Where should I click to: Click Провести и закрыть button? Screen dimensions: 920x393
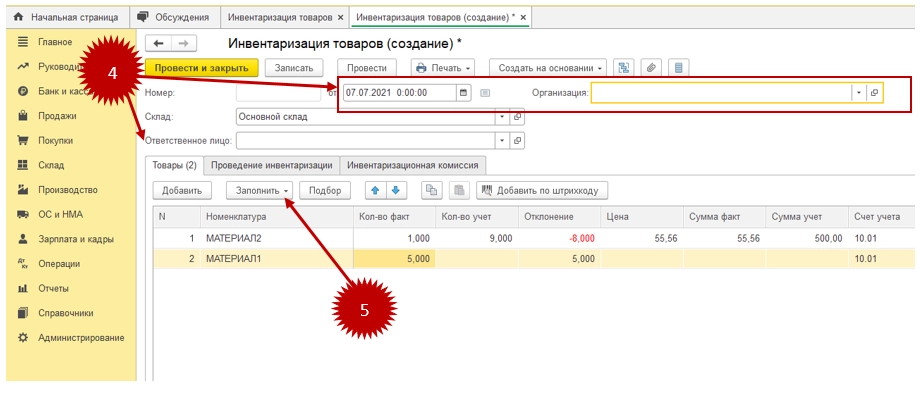[x=202, y=68]
